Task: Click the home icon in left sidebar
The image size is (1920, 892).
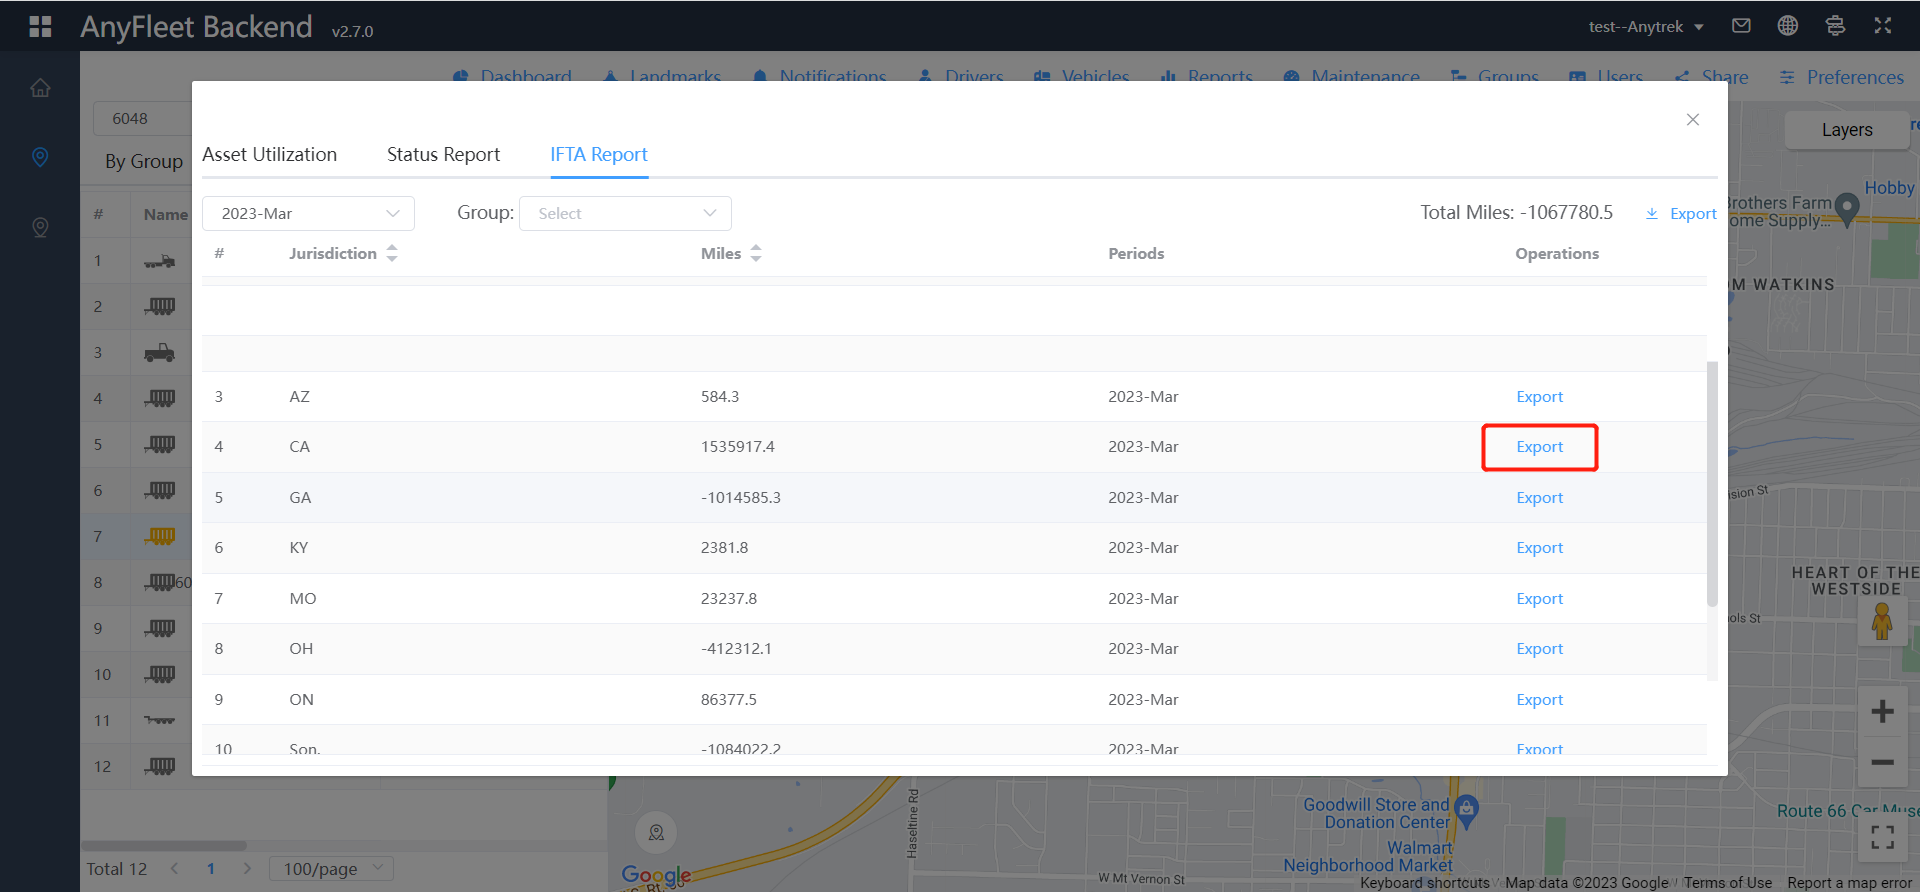Action: click(40, 88)
